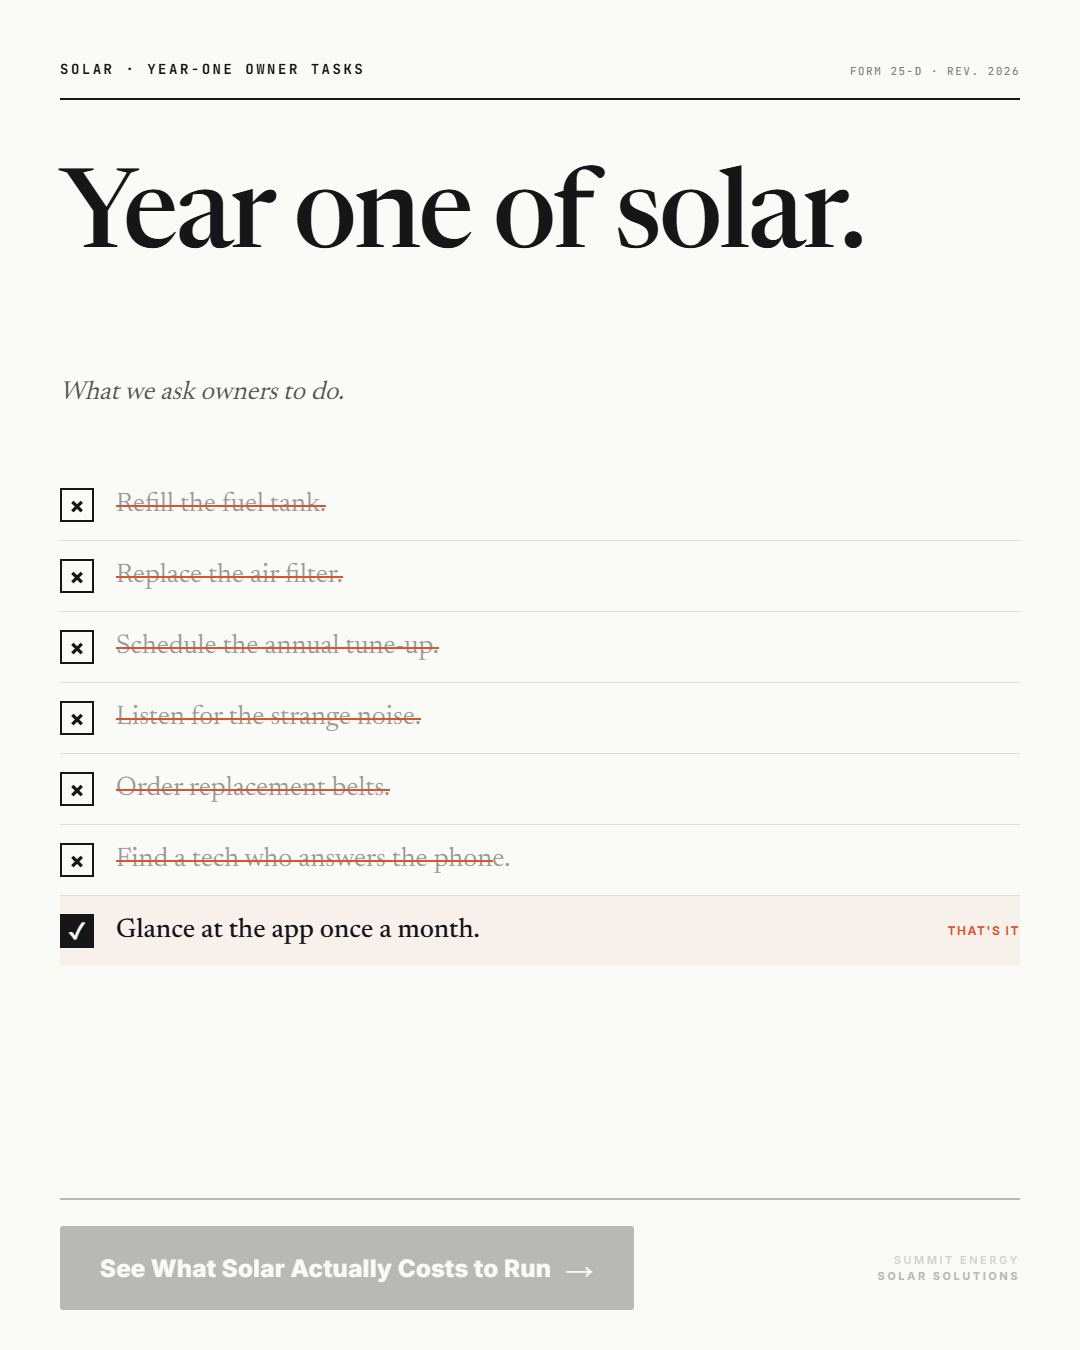Click the Glance at the app once a month text

(298, 929)
